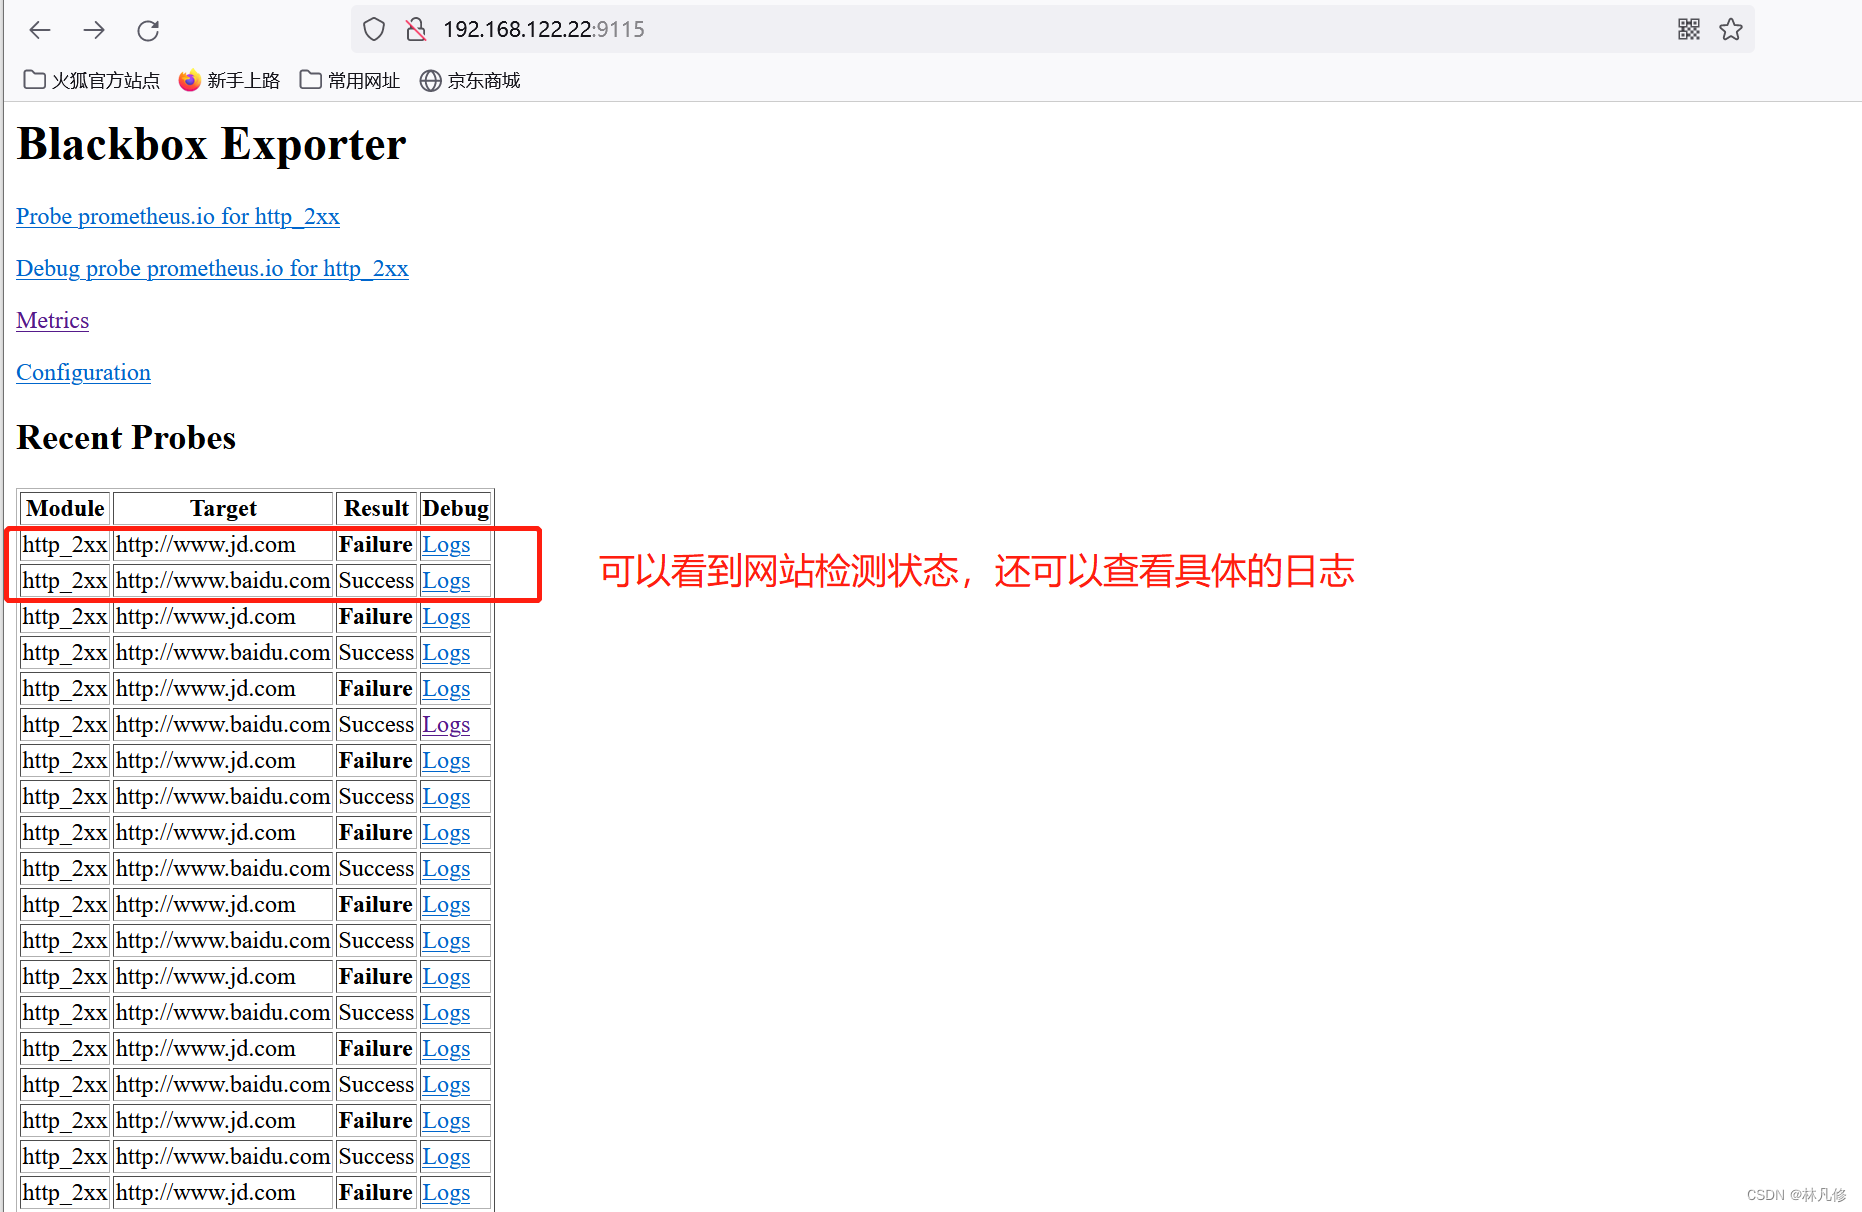Open the shield tracking protection icon

374,29
